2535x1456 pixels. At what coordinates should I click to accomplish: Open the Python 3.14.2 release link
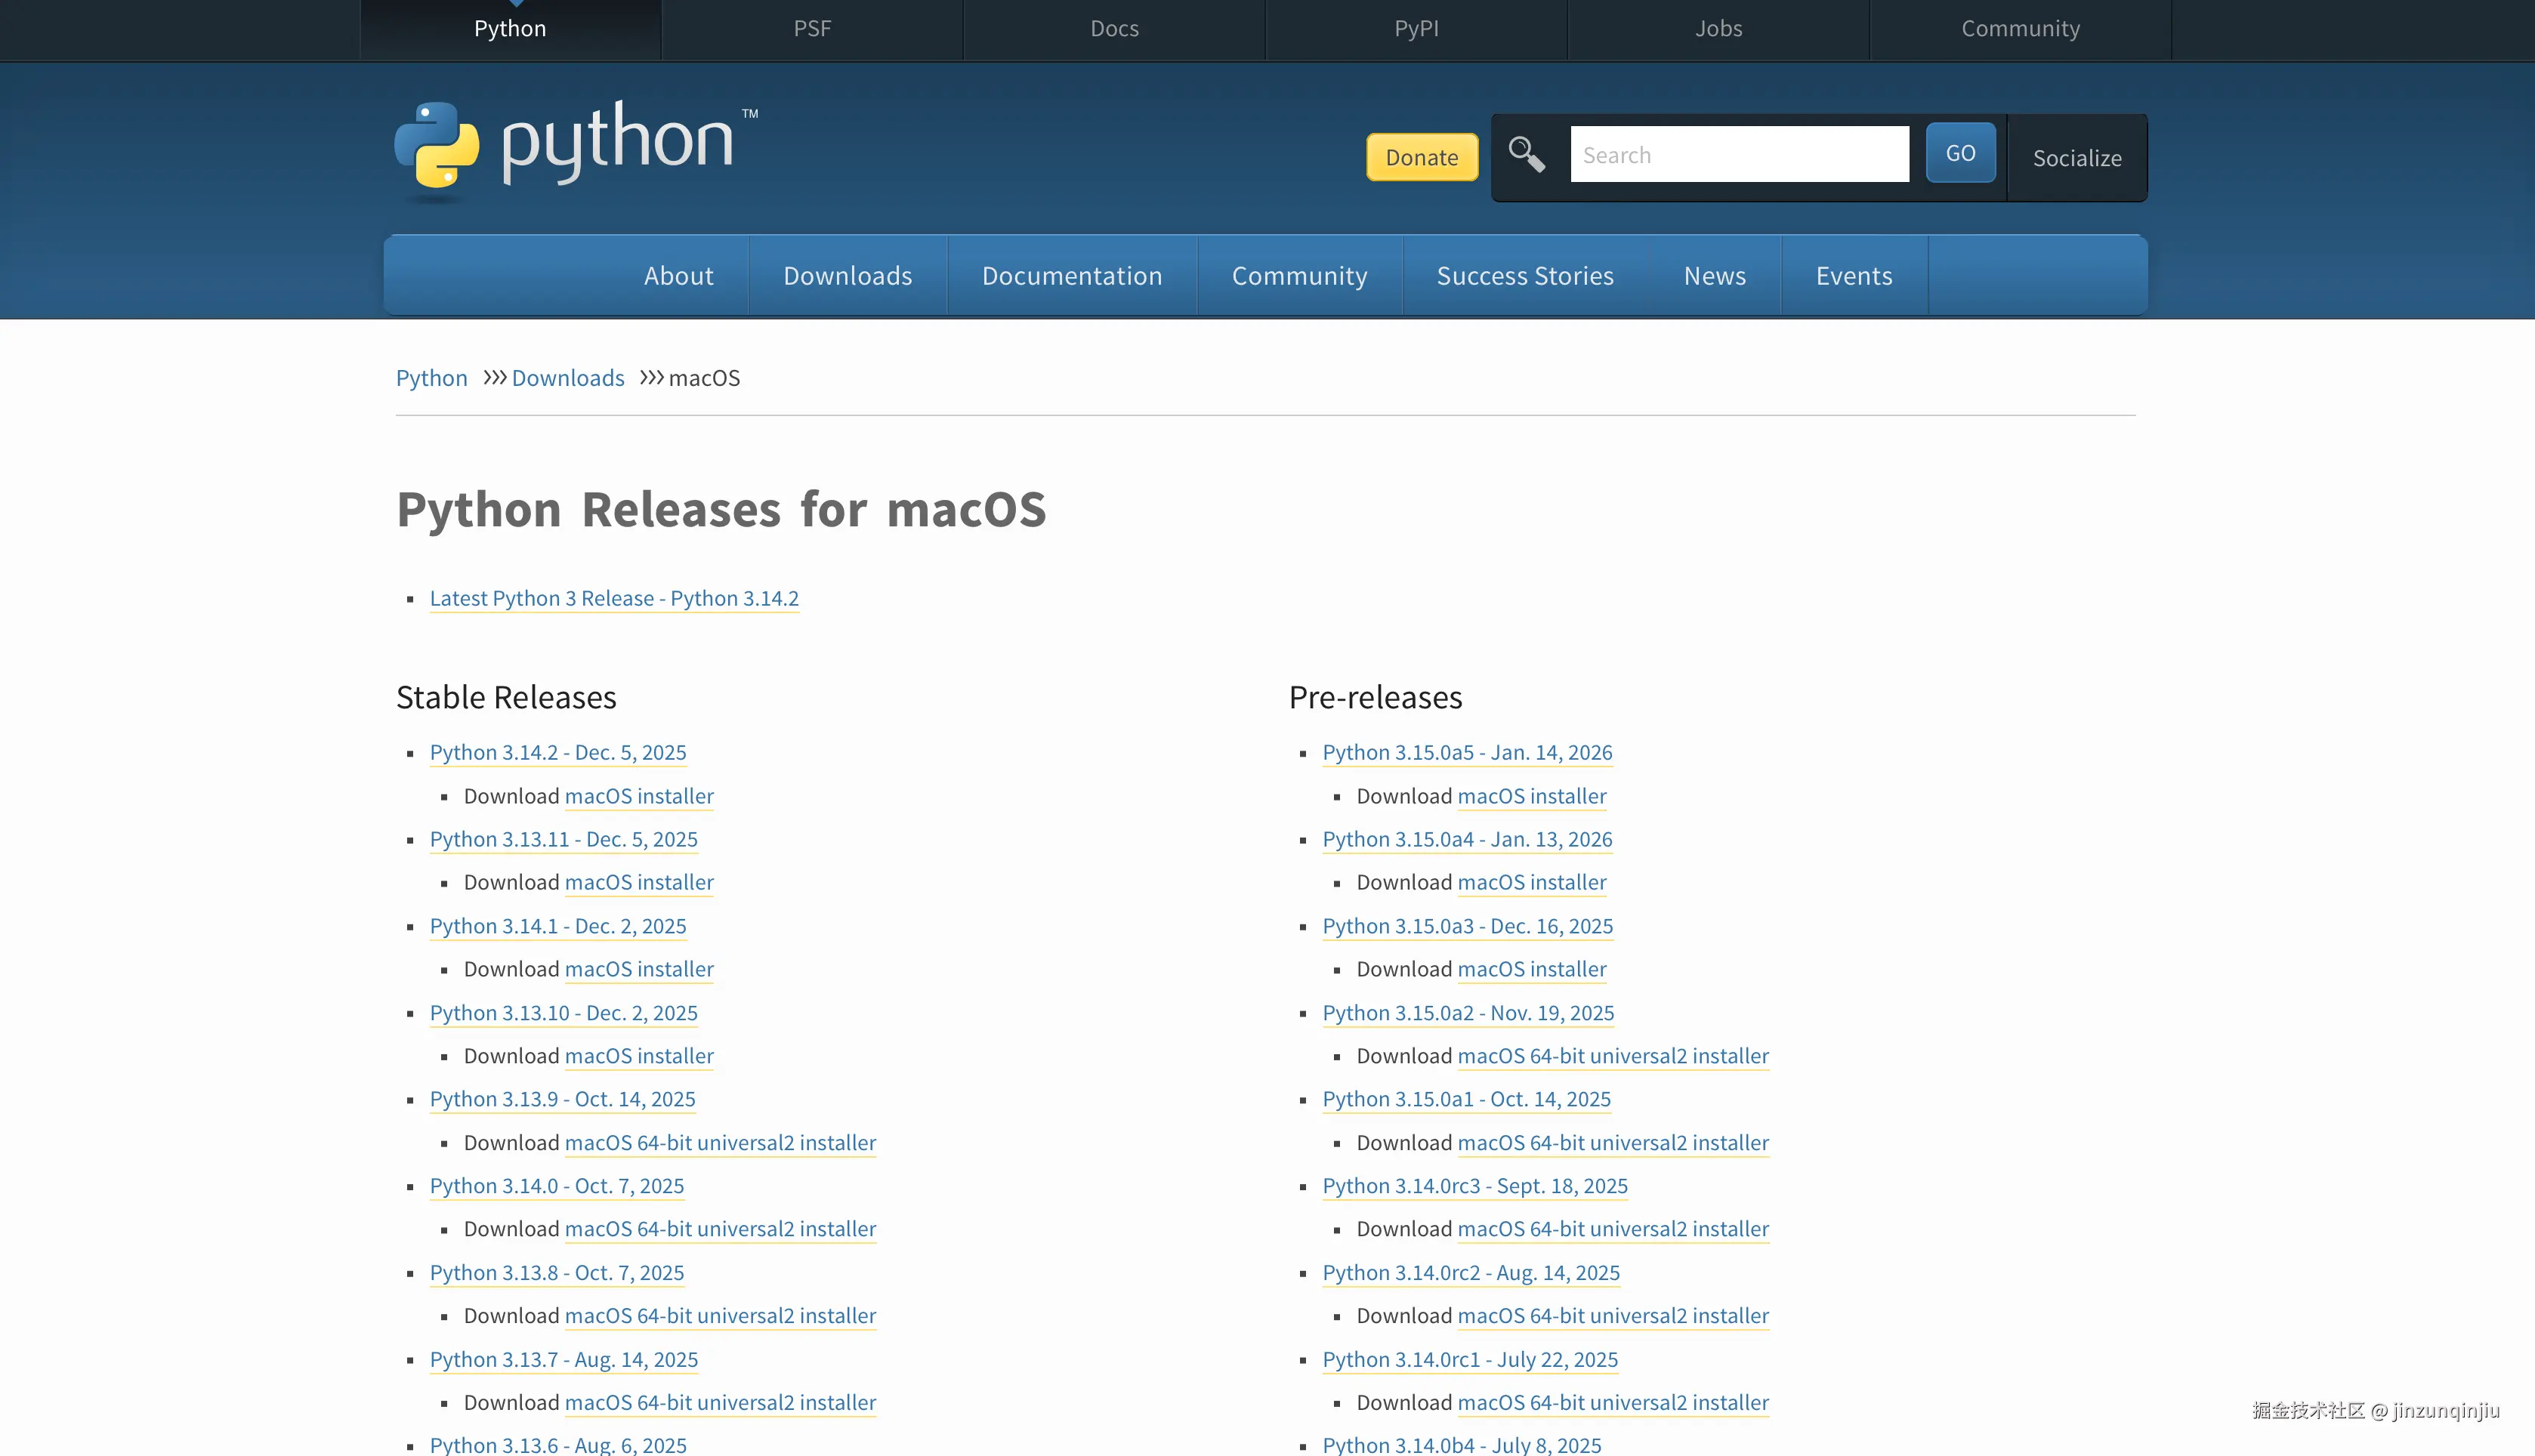point(557,752)
